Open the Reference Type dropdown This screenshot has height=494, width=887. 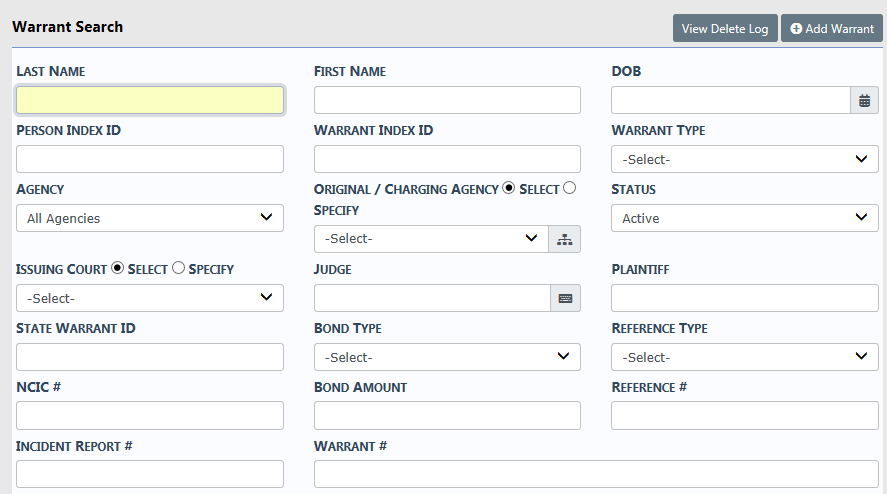(x=744, y=357)
